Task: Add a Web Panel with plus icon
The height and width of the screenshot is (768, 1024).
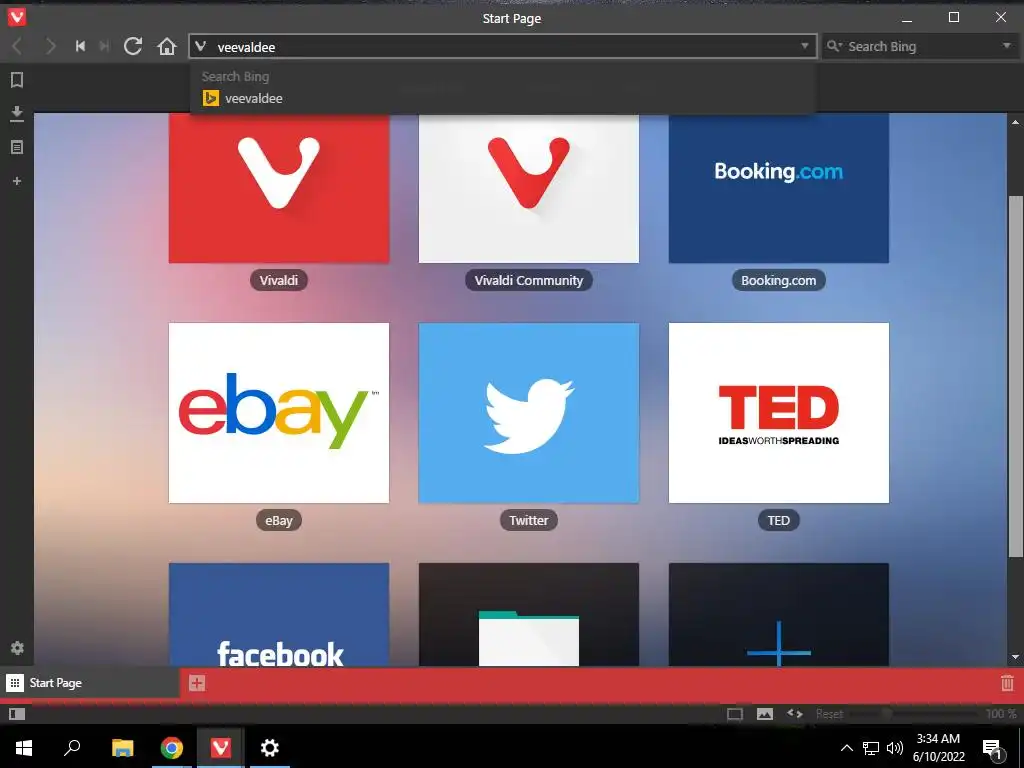Action: 17,181
